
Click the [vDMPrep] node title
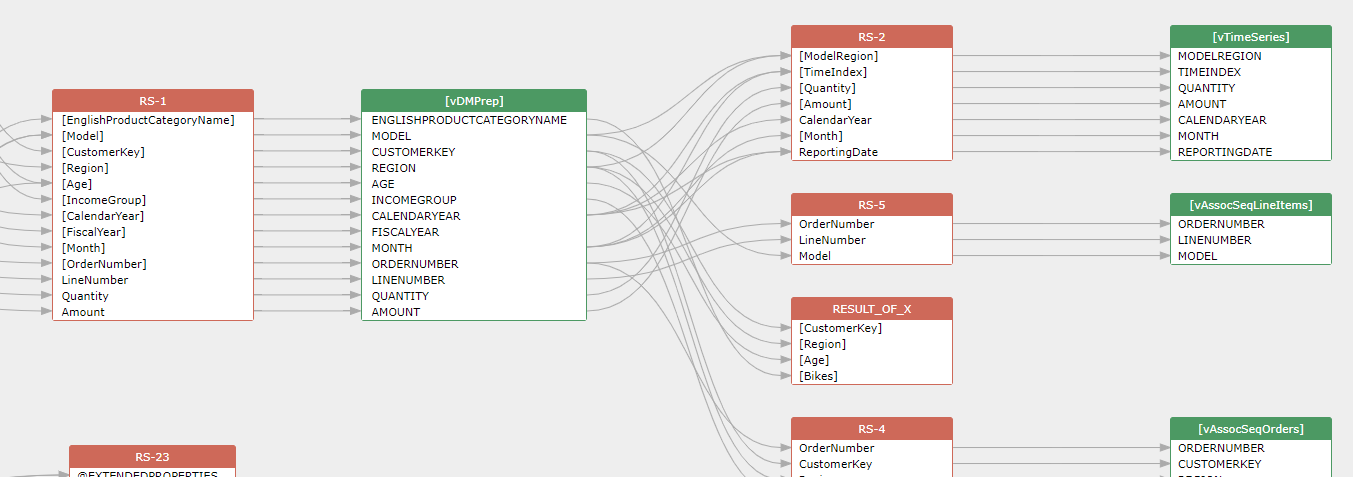[x=473, y=101]
